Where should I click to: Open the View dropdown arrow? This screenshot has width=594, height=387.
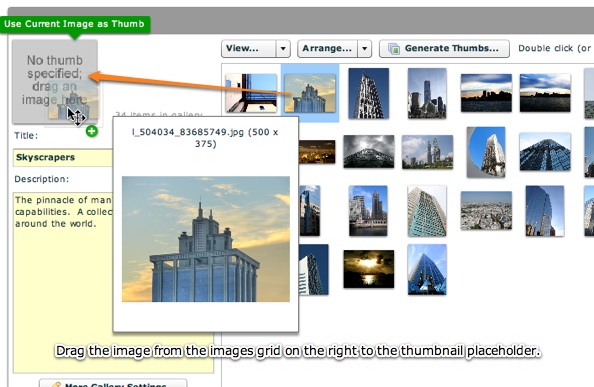(283, 49)
